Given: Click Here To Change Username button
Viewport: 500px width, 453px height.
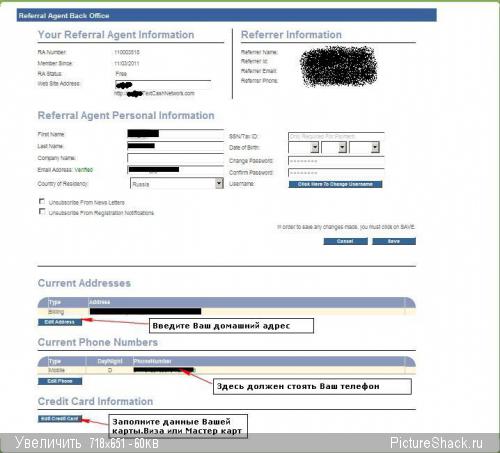Looking at the screenshot, I should (x=335, y=184).
